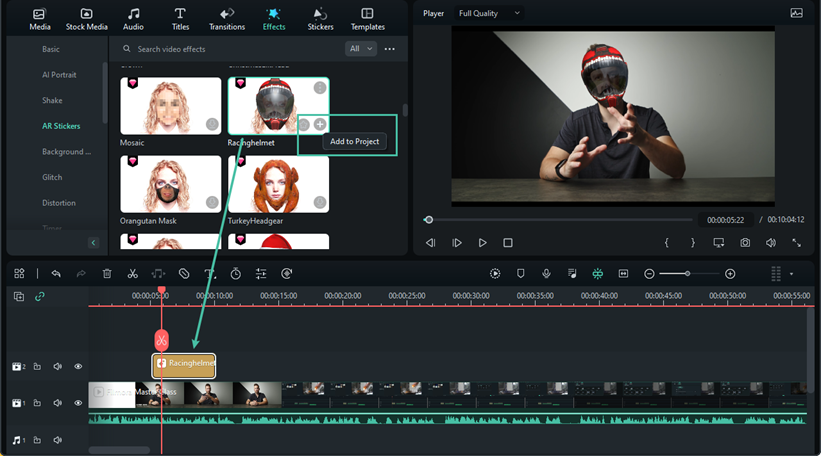Hide video track 2
Image resolution: width=821 pixels, height=456 pixels.
click(x=78, y=366)
